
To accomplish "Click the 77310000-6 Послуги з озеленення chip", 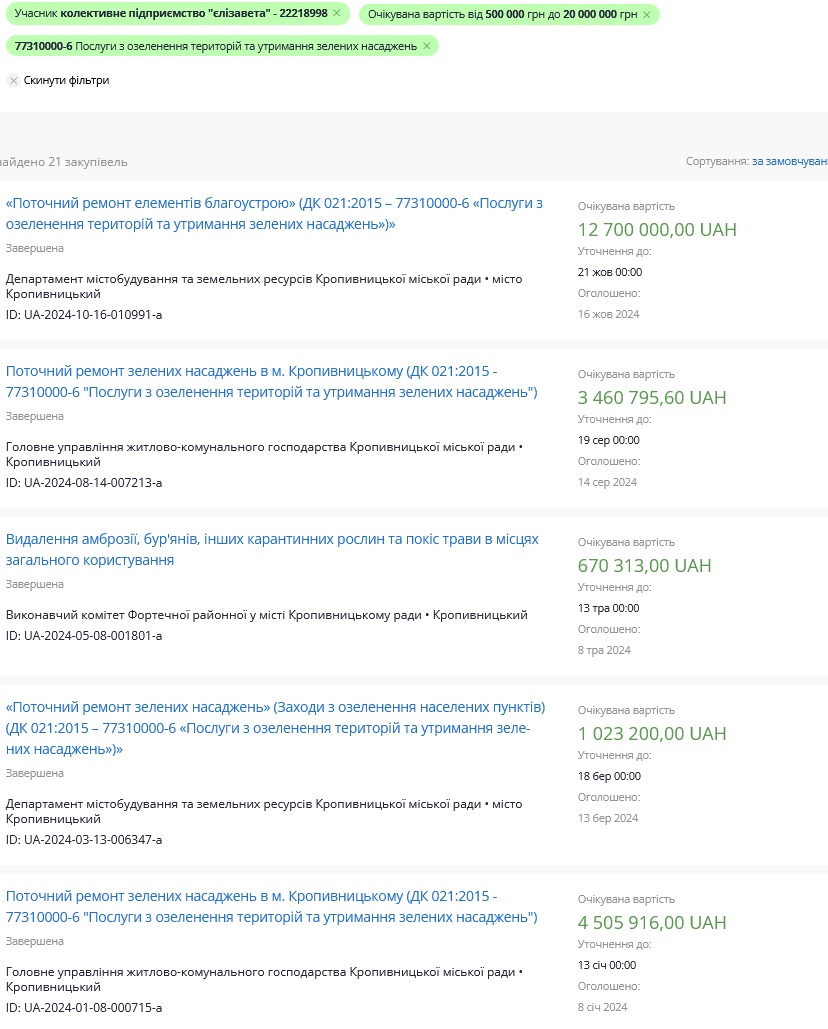I will 216,46.
